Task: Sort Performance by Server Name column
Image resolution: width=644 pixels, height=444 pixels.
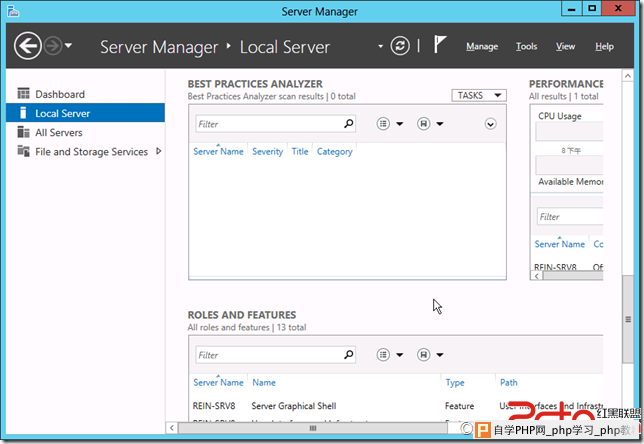Action: point(559,244)
